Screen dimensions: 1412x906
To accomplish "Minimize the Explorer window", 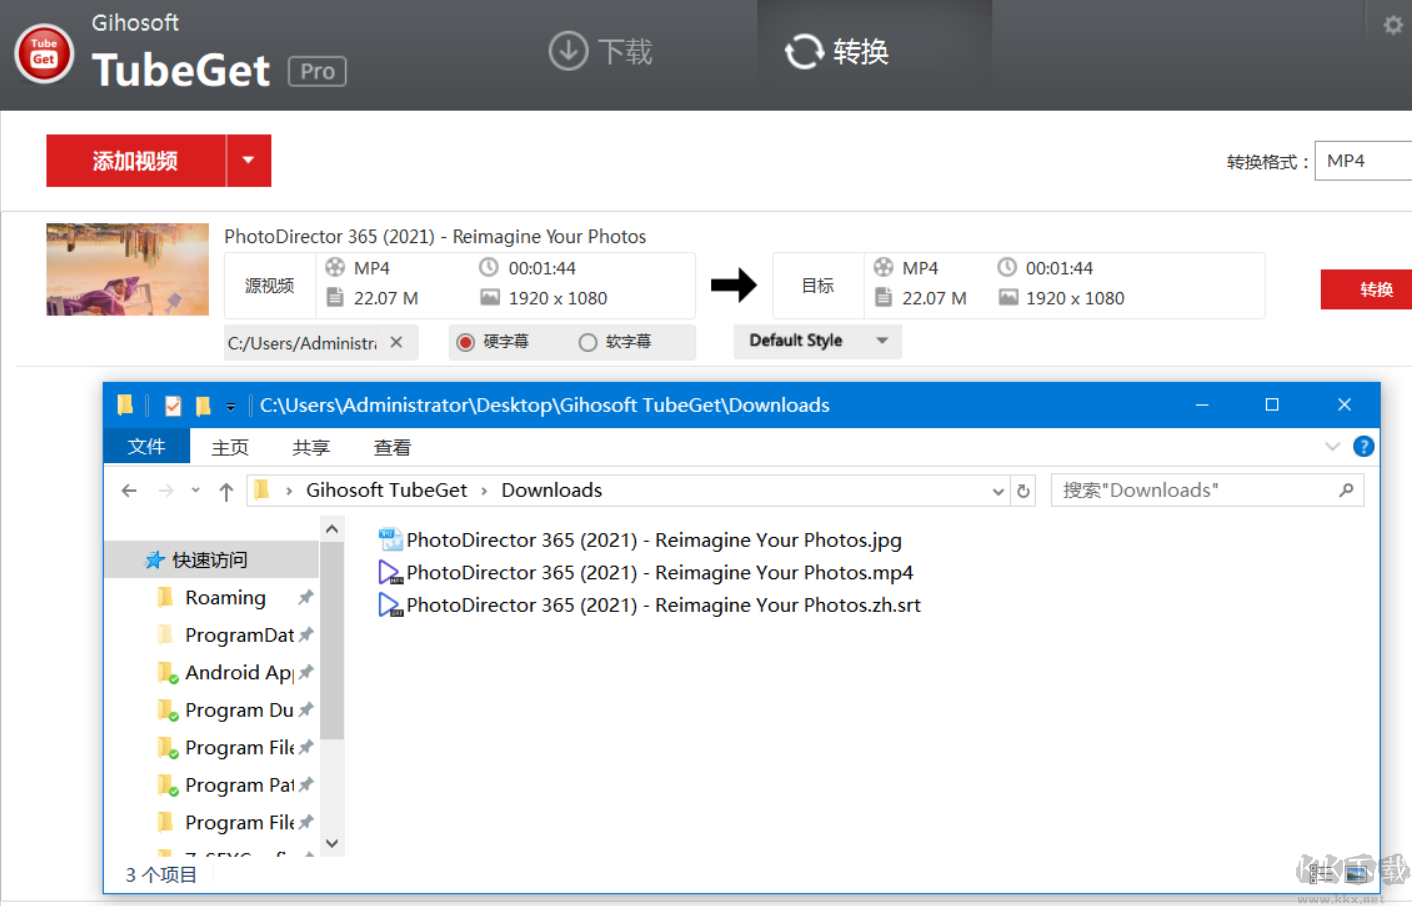I will point(1202,404).
